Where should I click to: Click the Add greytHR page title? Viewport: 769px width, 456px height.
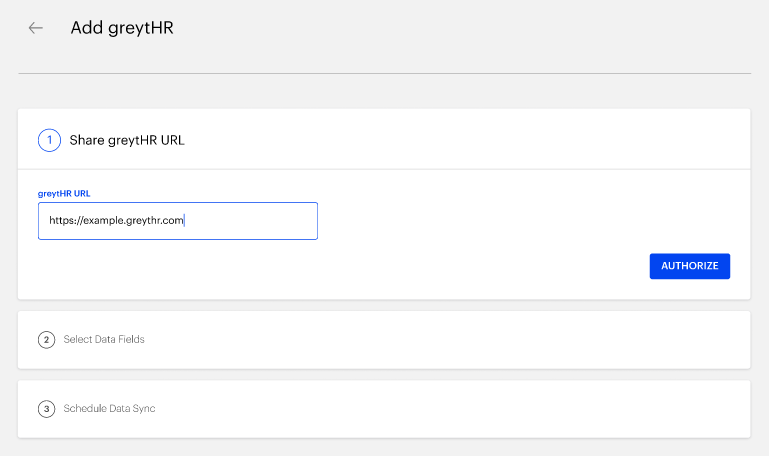[x=122, y=28]
